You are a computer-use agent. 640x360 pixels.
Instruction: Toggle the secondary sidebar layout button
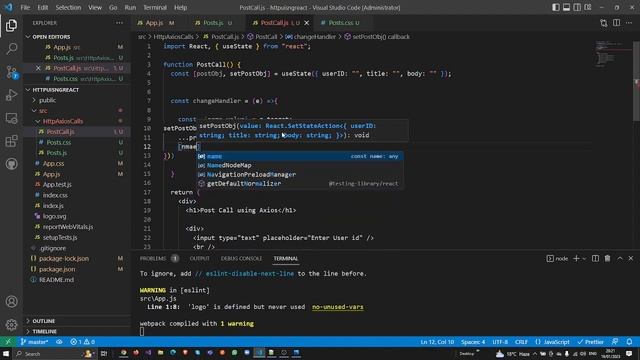577,7
